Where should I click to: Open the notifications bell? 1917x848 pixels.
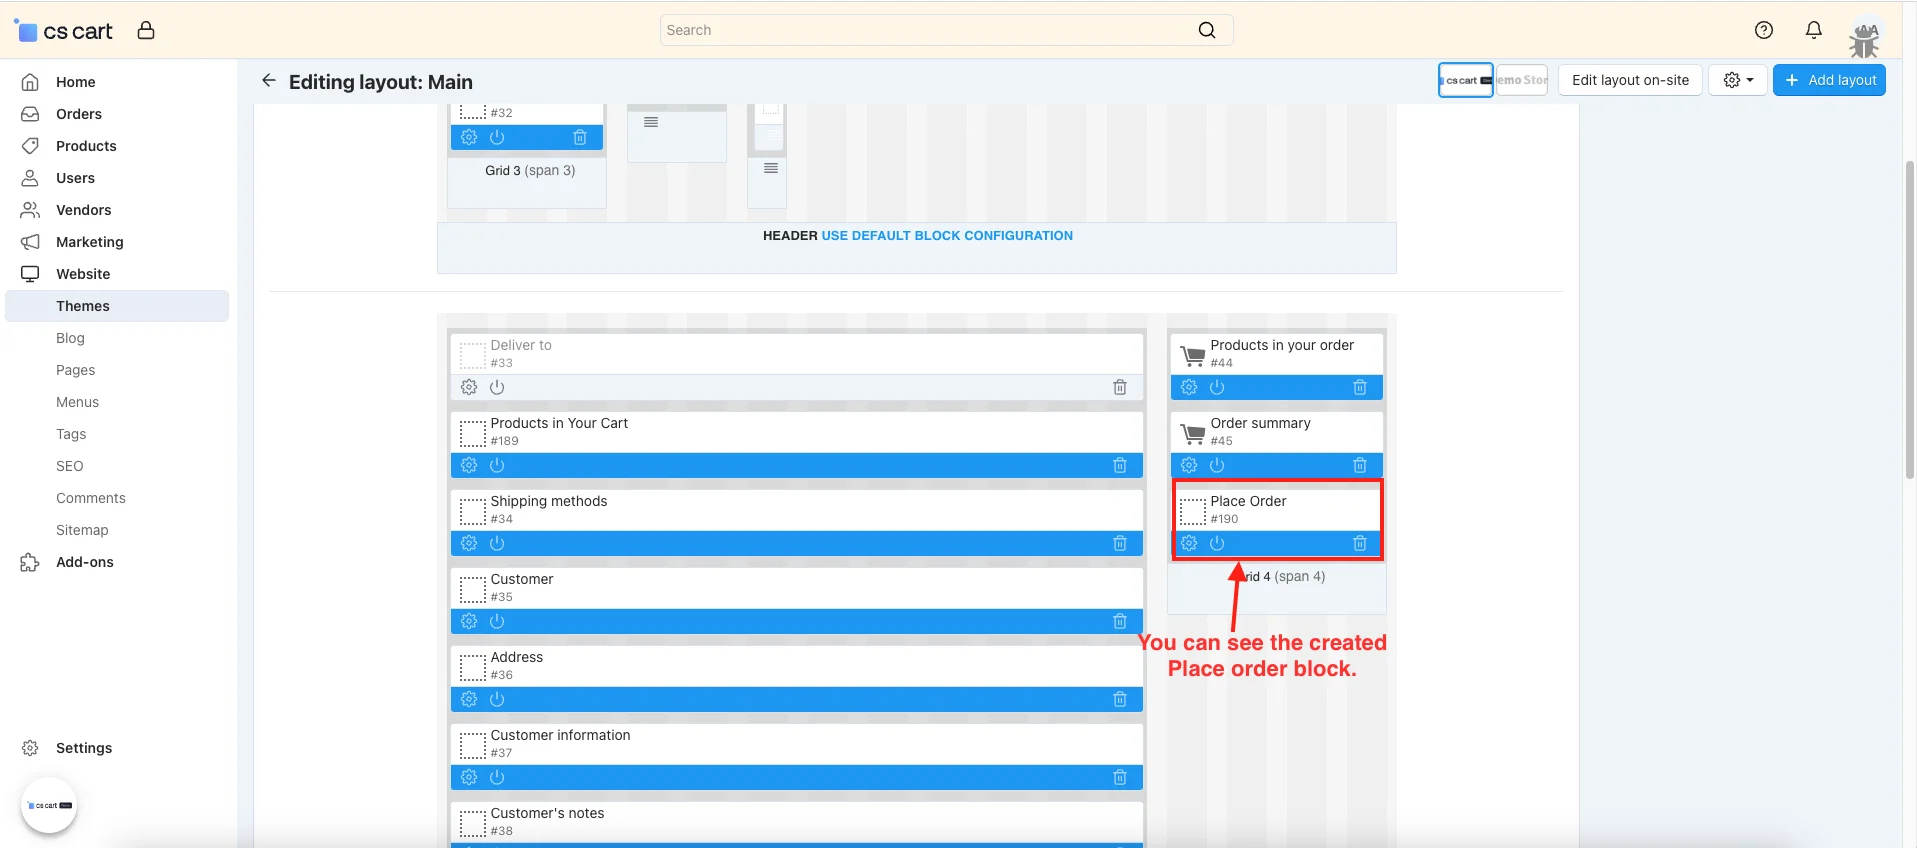point(1814,30)
